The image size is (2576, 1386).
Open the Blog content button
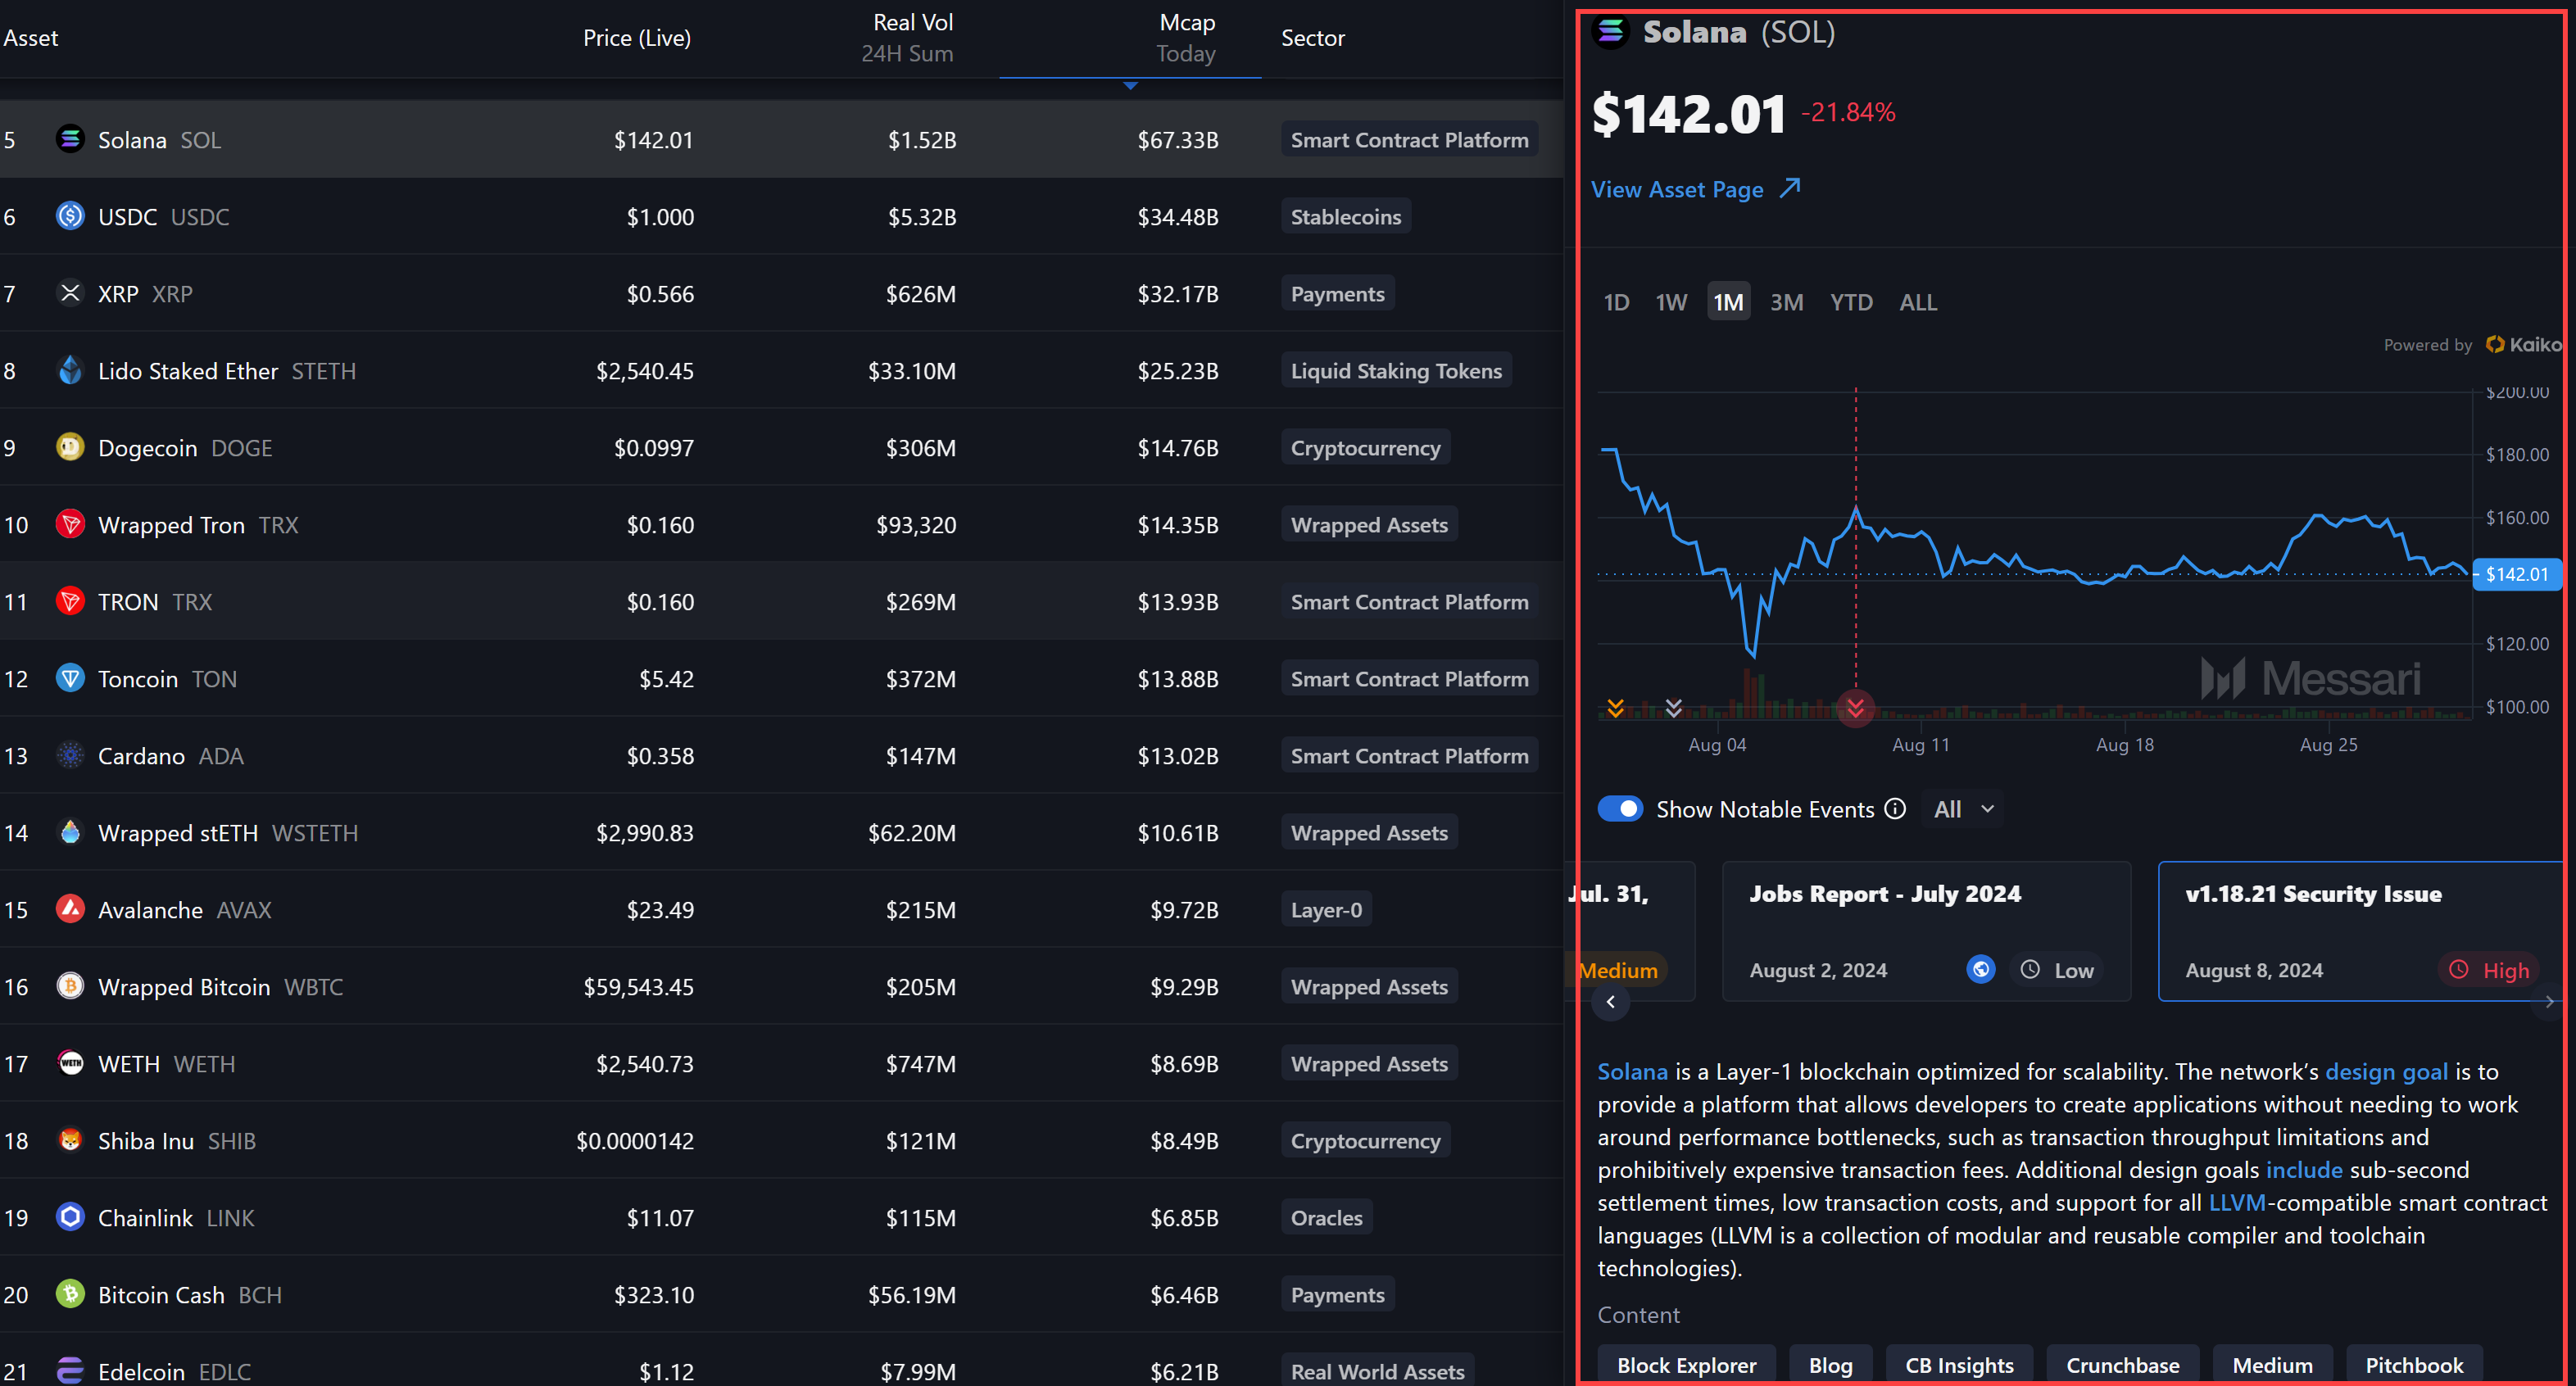(1830, 1365)
